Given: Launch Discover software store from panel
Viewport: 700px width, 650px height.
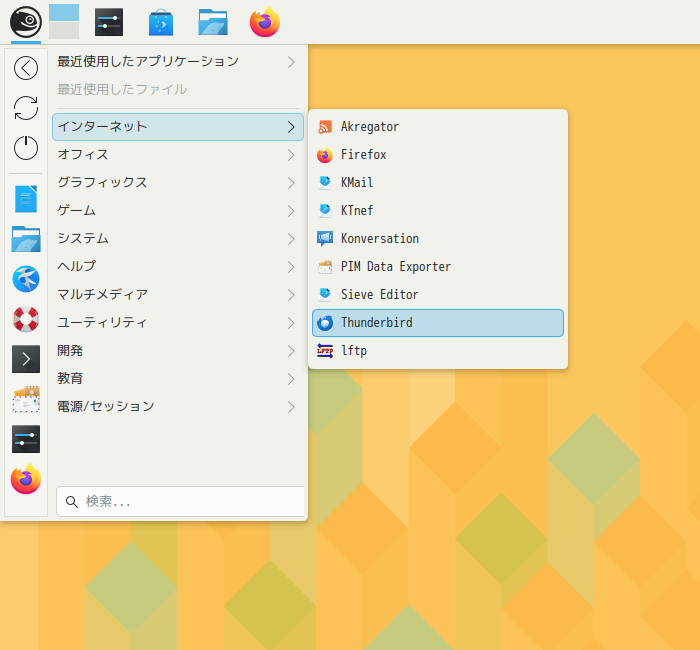Looking at the screenshot, I should pos(161,22).
